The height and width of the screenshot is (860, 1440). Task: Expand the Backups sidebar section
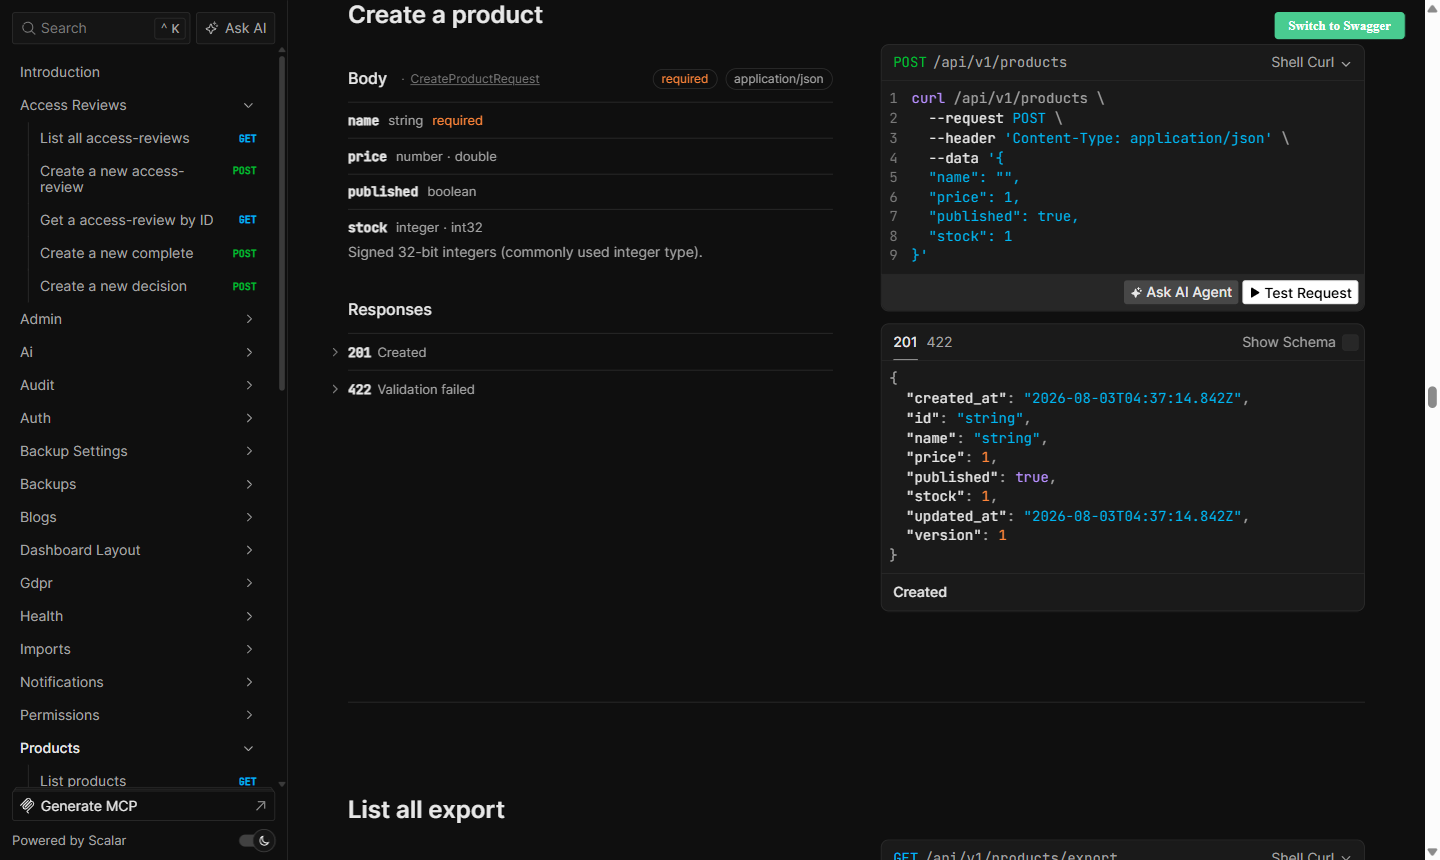coord(249,484)
